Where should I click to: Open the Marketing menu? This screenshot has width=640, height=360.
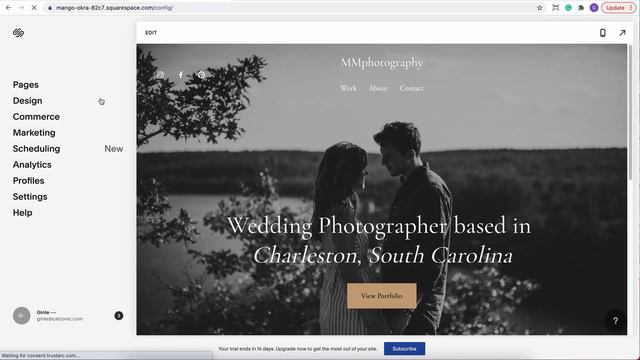tap(34, 133)
